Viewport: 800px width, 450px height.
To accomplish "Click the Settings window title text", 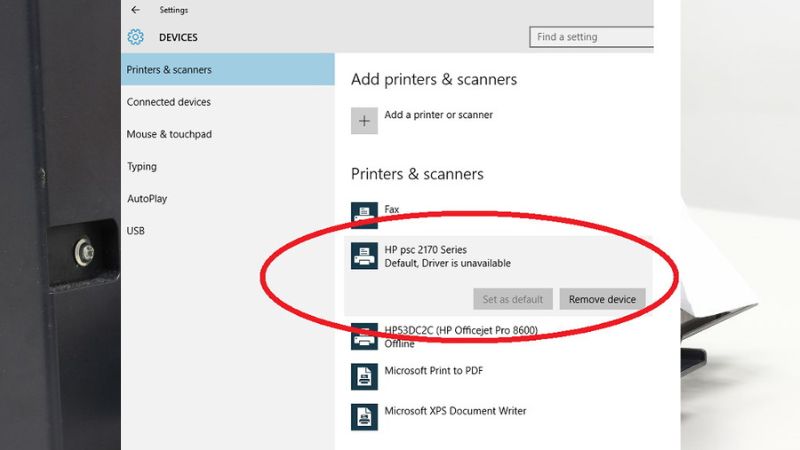I will (173, 10).
